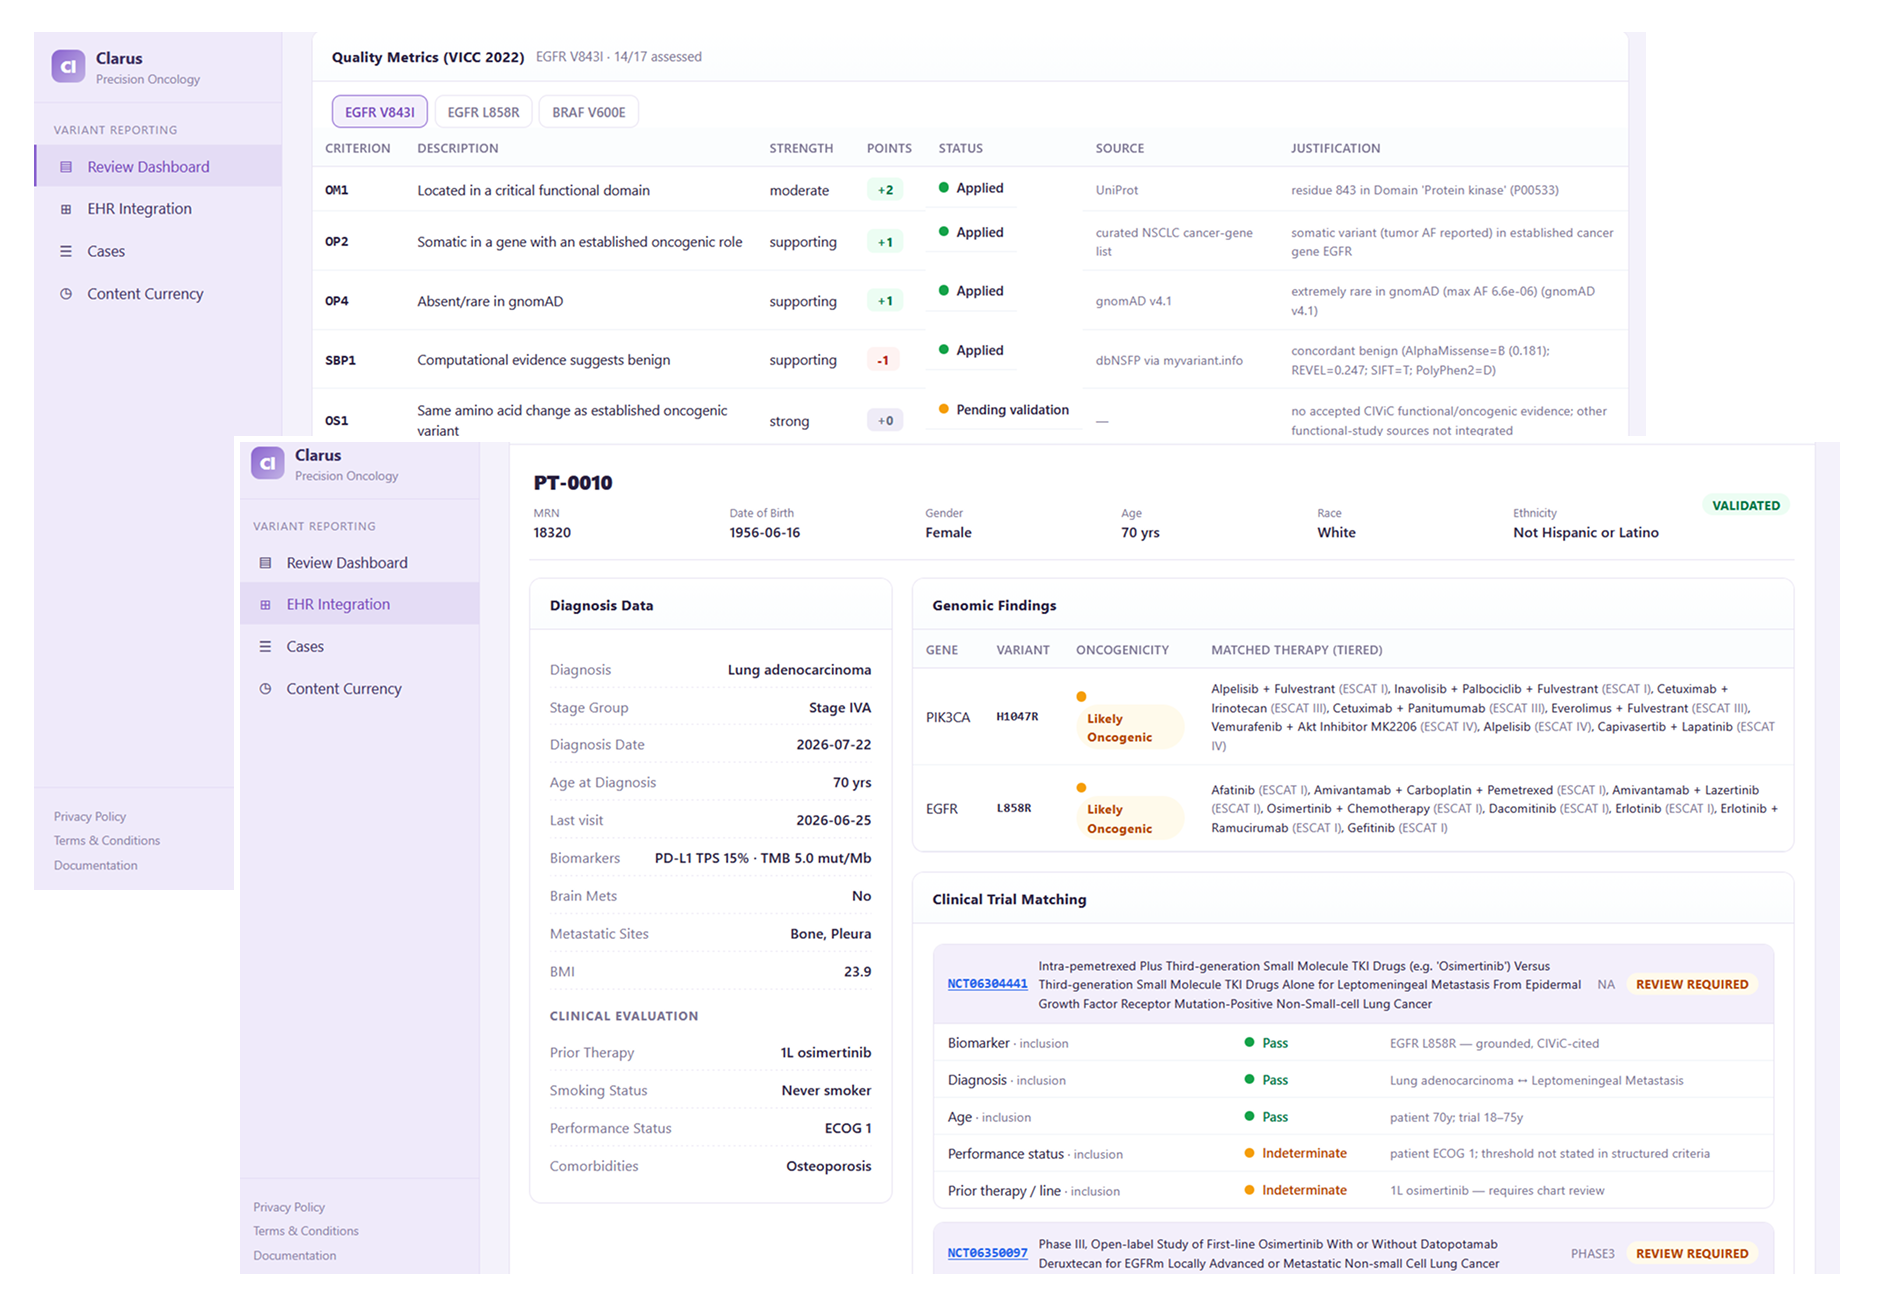Open trial link NCT06350097
The height and width of the screenshot is (1312, 1880).
(987, 1253)
